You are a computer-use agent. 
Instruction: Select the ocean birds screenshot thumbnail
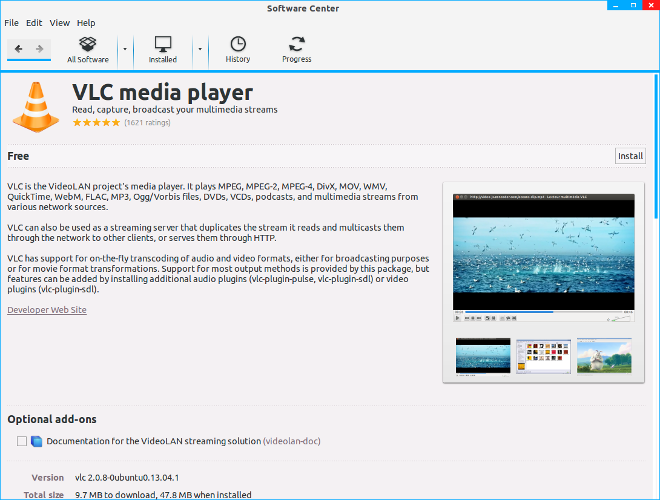(483, 356)
